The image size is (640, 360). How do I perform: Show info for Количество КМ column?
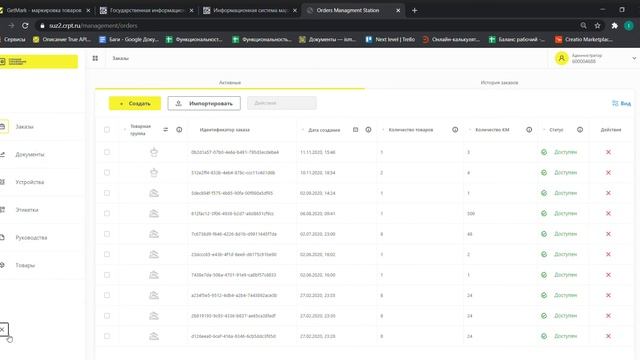(529, 130)
